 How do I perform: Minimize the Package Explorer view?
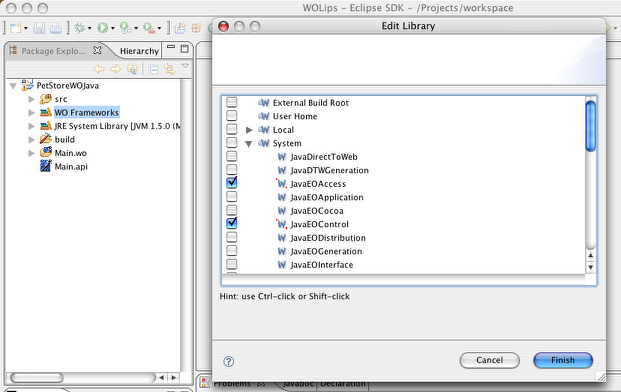coord(171,47)
